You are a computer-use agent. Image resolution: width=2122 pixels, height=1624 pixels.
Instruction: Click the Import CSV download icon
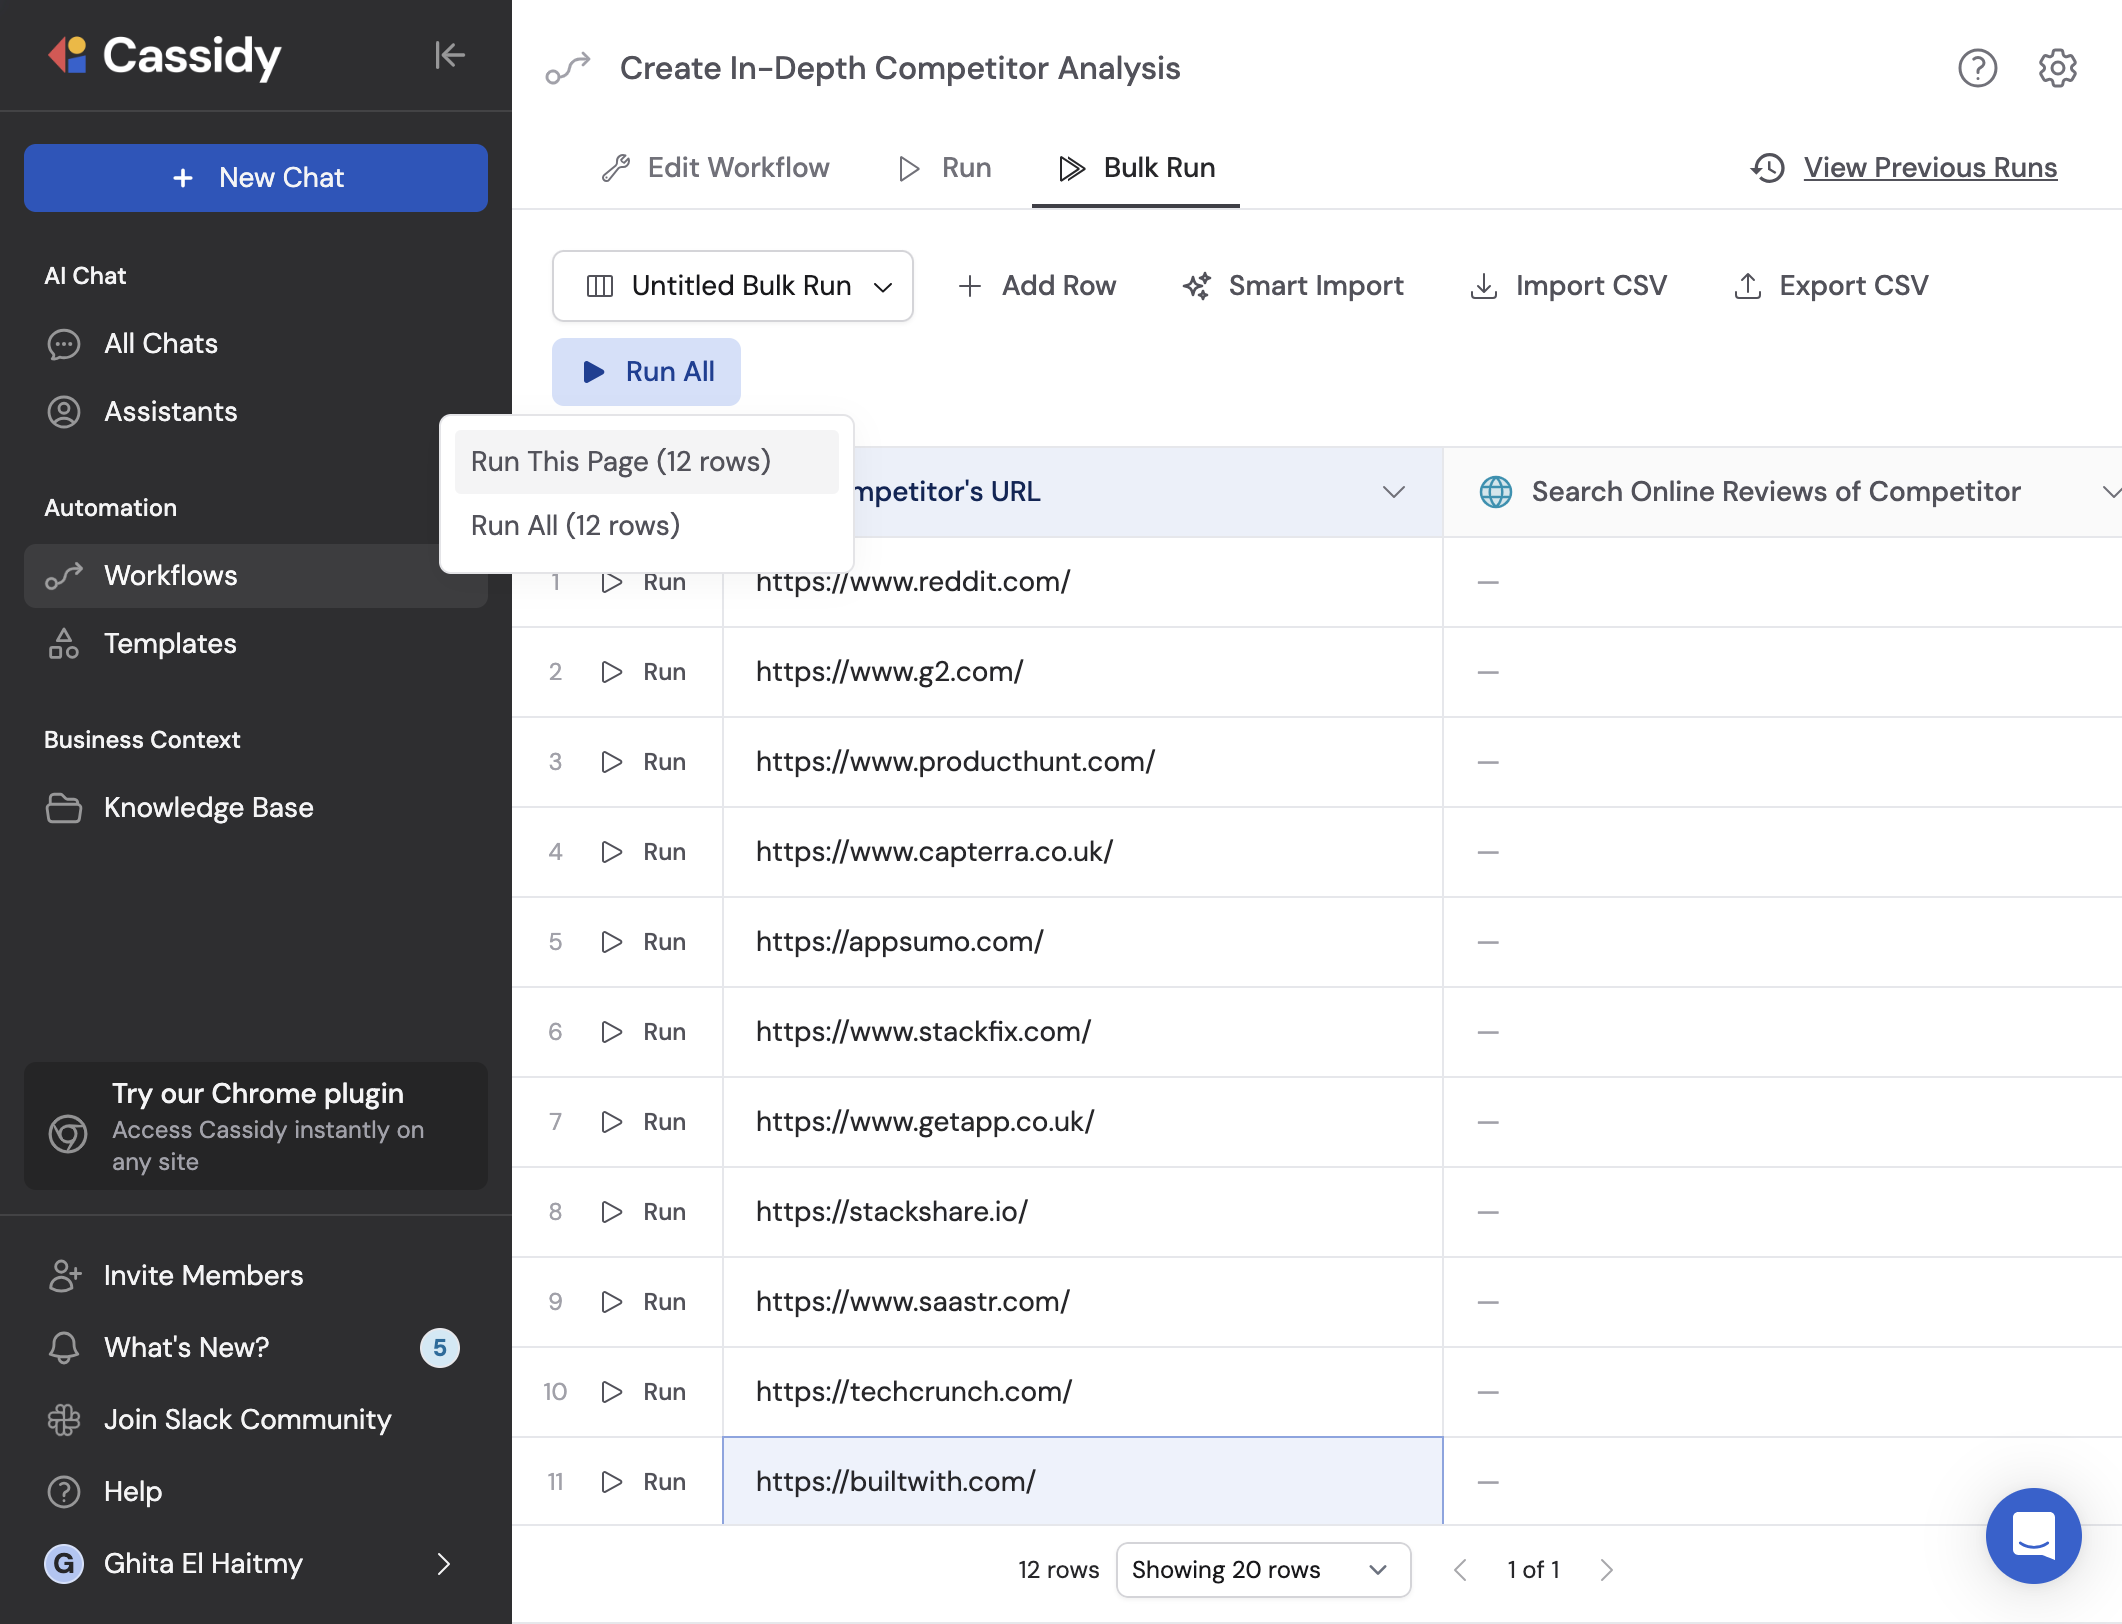(1484, 286)
